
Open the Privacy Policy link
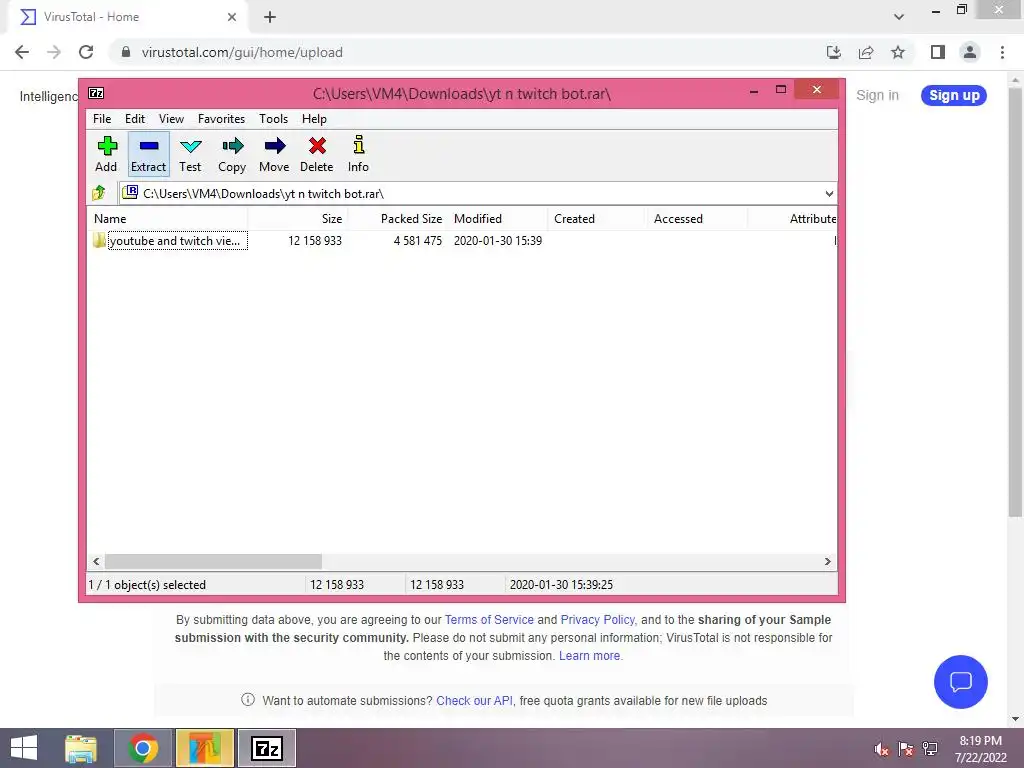[598, 620]
